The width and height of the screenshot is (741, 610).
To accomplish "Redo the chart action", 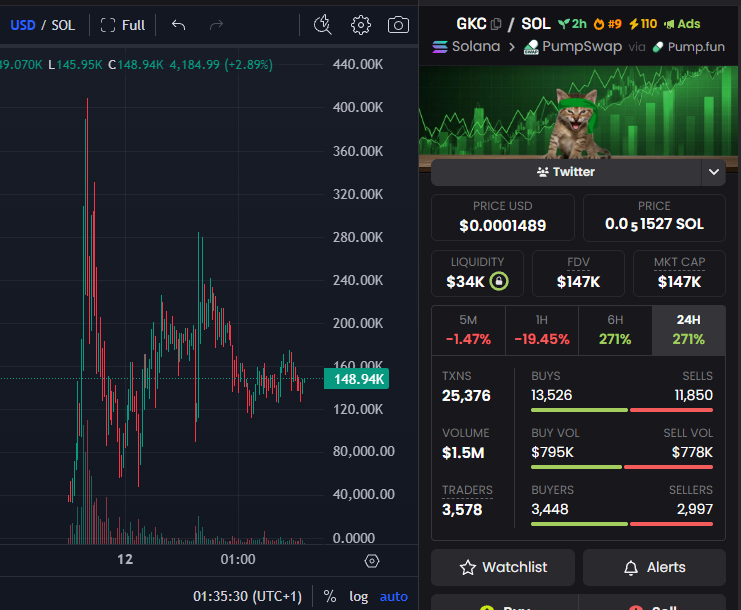I will pos(216,25).
